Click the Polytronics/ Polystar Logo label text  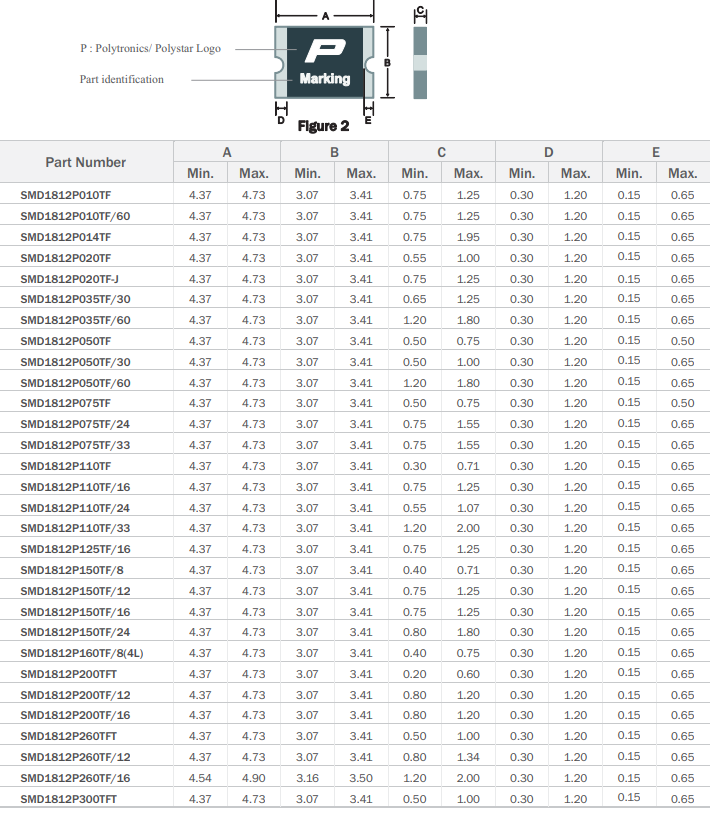click(x=150, y=48)
